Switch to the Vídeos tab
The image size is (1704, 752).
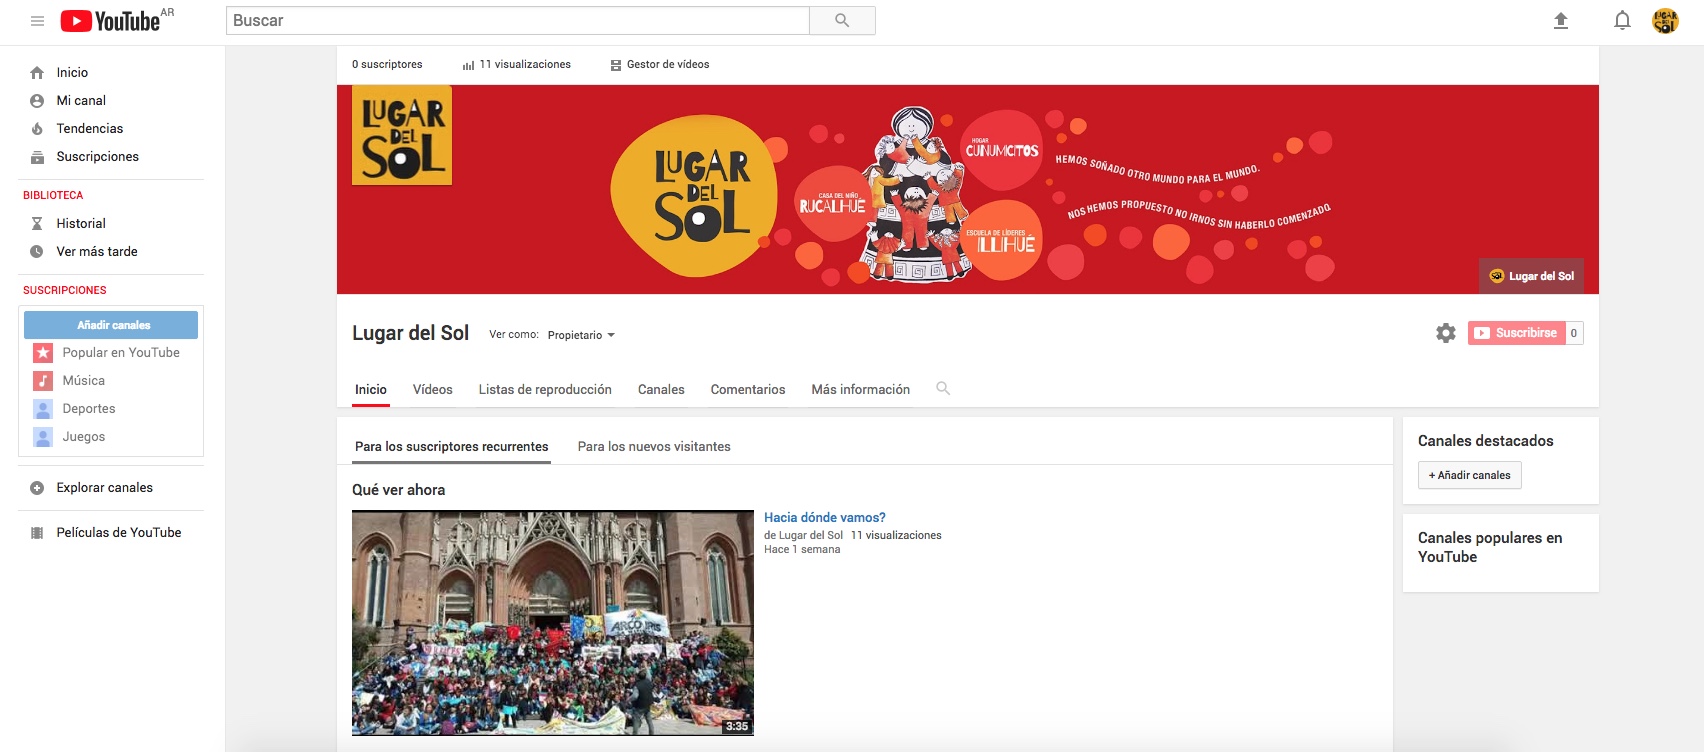click(x=433, y=390)
